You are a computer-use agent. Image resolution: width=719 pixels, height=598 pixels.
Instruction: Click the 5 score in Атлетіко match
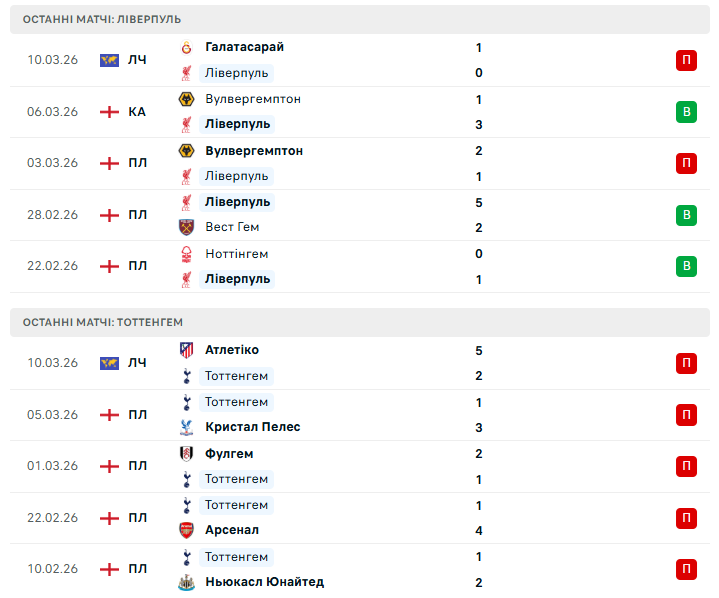tap(480, 350)
